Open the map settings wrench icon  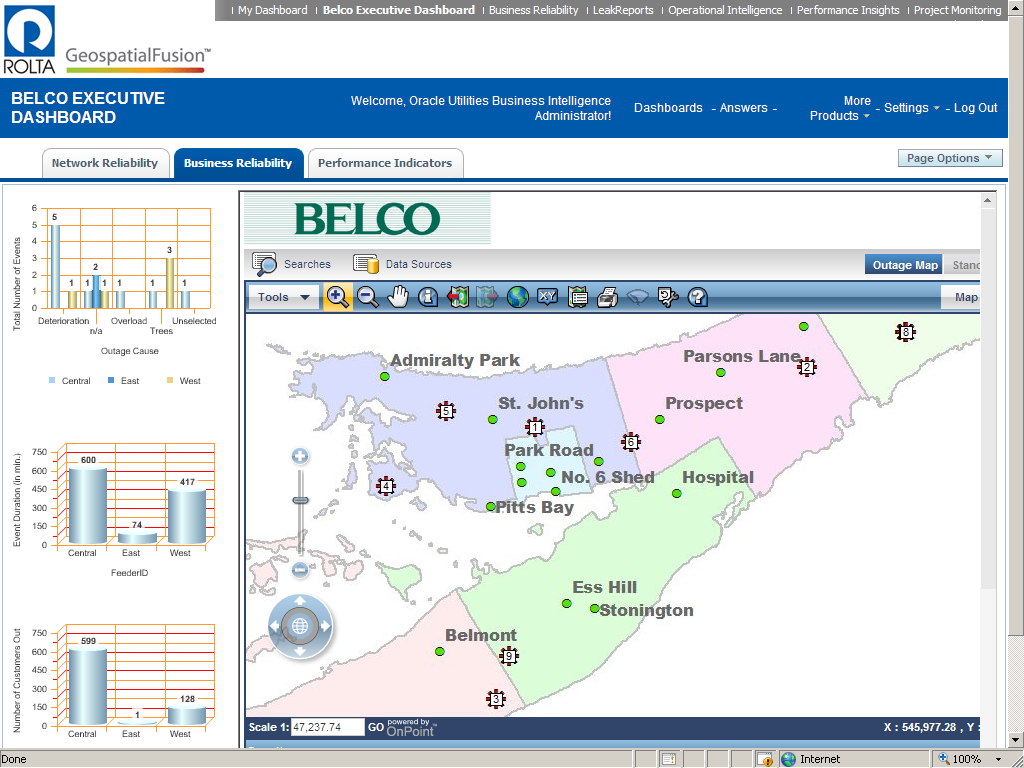(667, 297)
